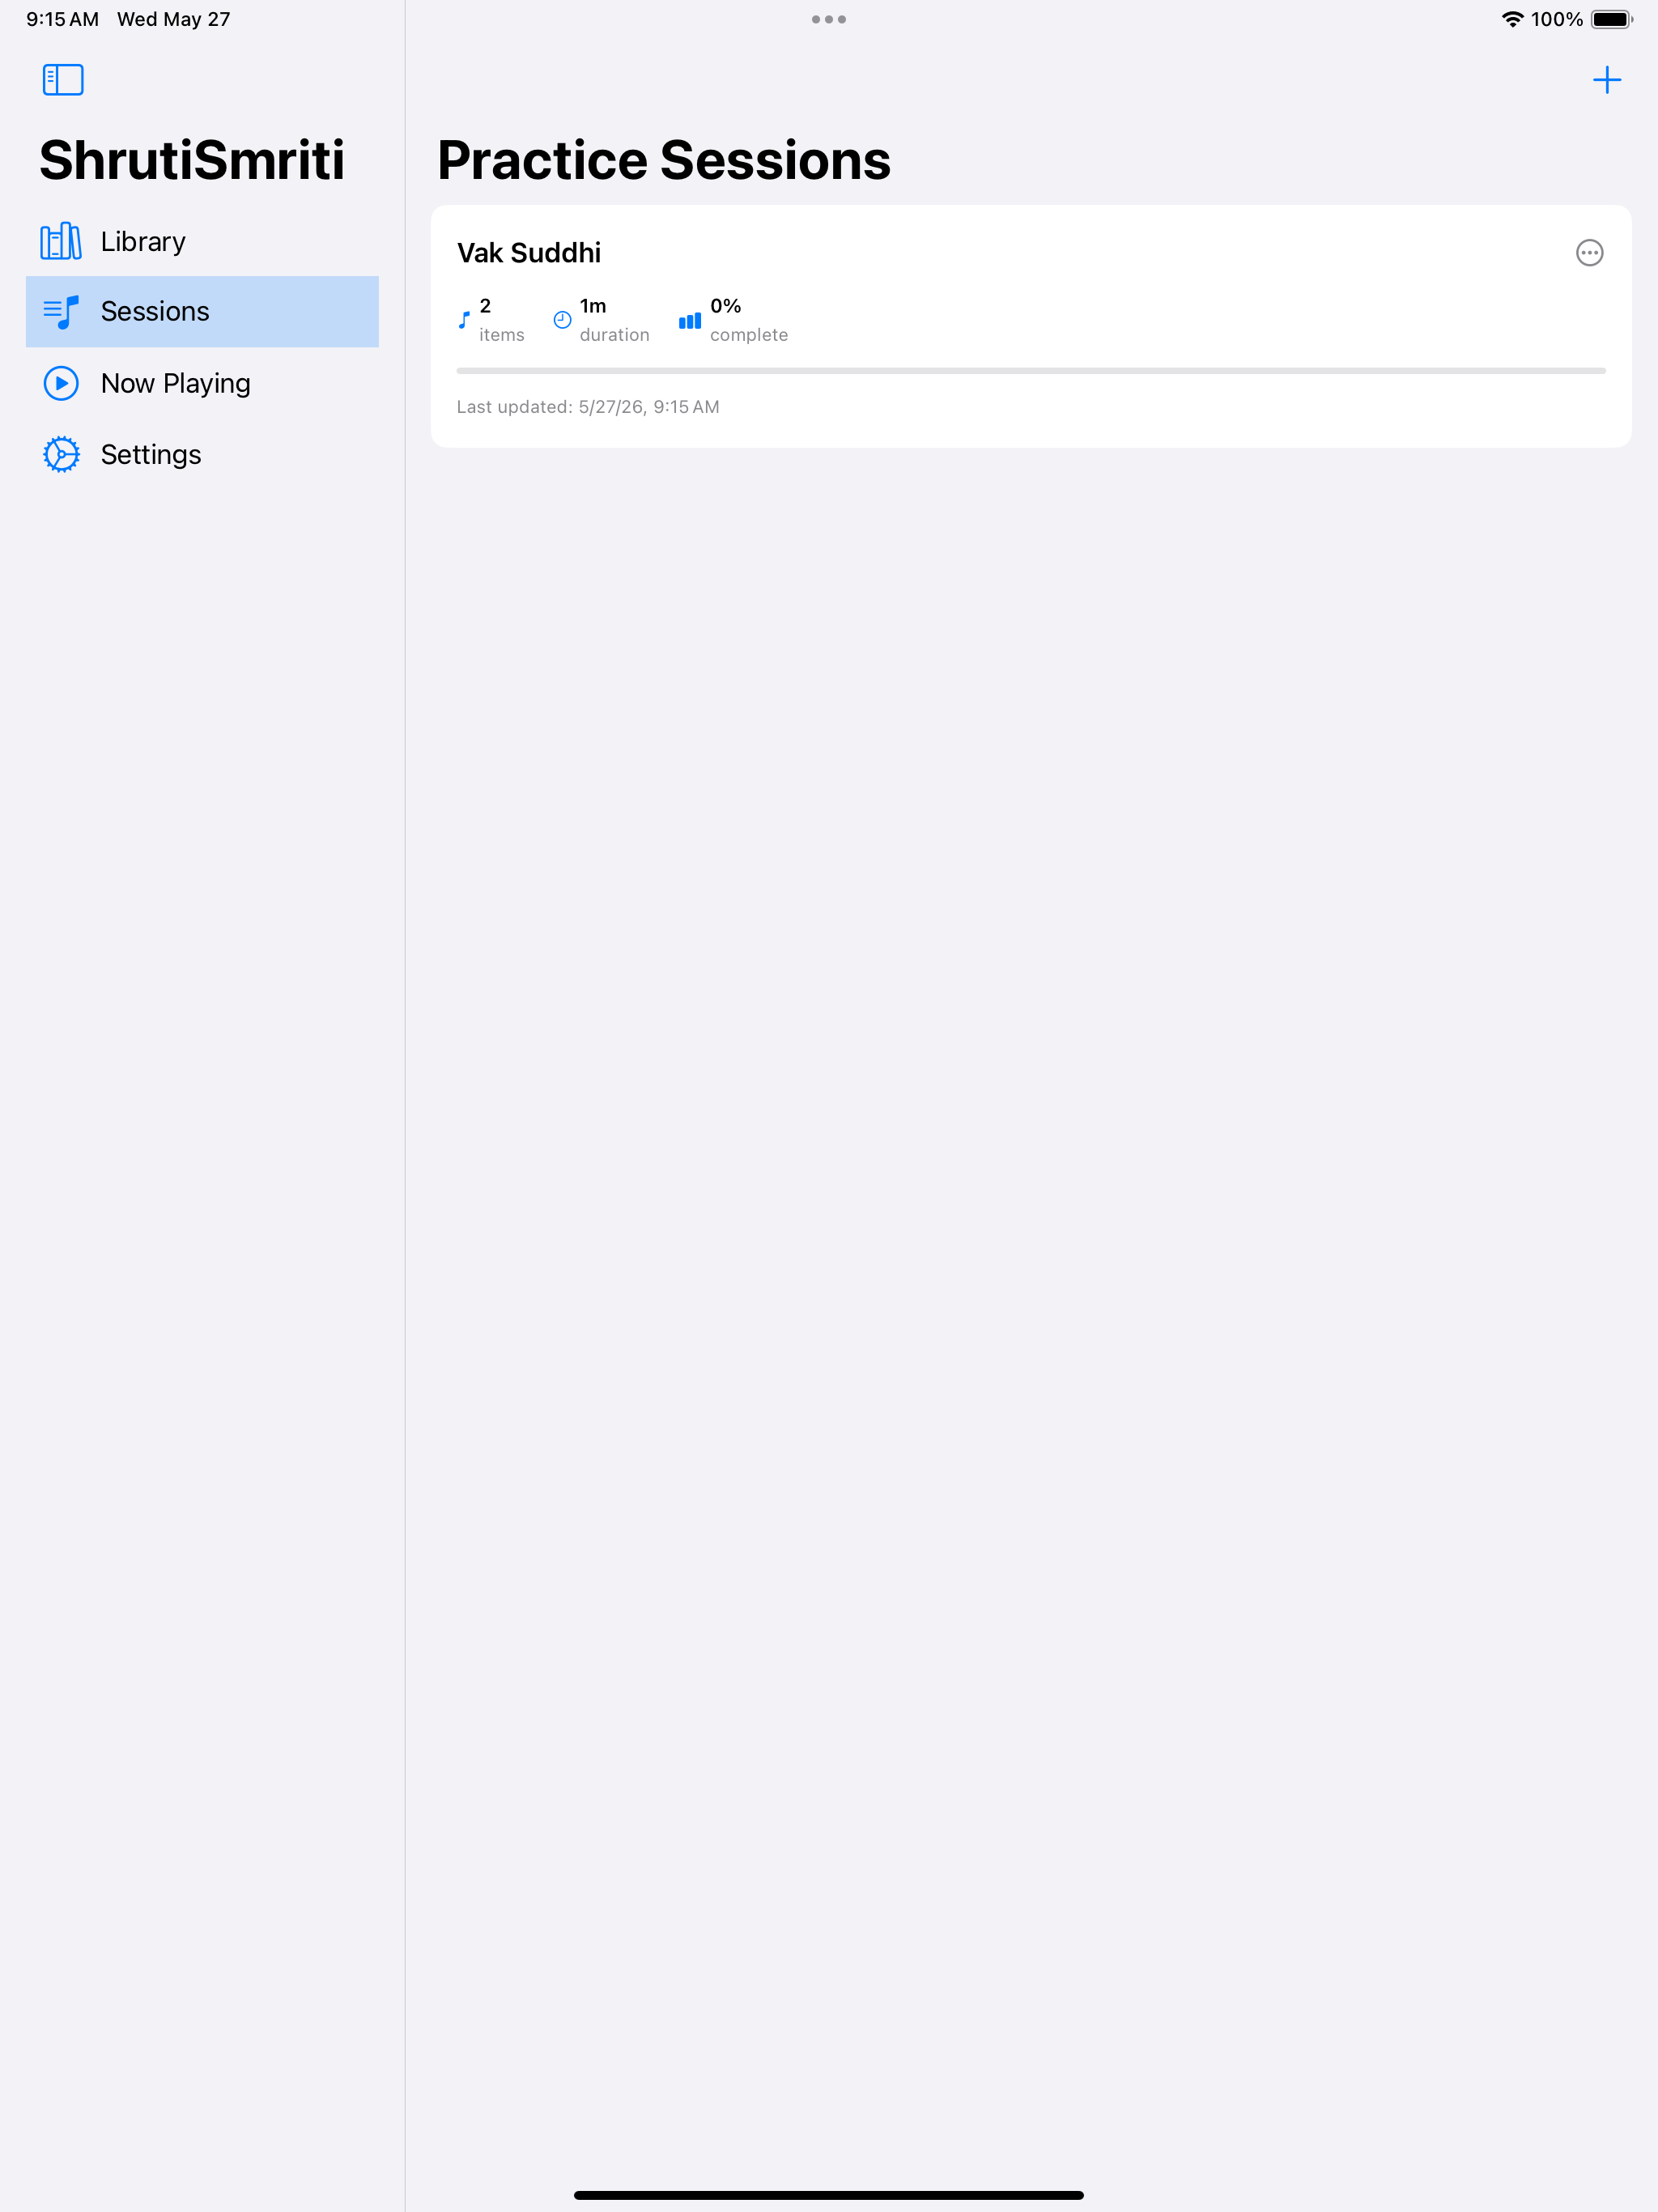Click the clock duration icon
The image size is (1658, 2212).
562,320
